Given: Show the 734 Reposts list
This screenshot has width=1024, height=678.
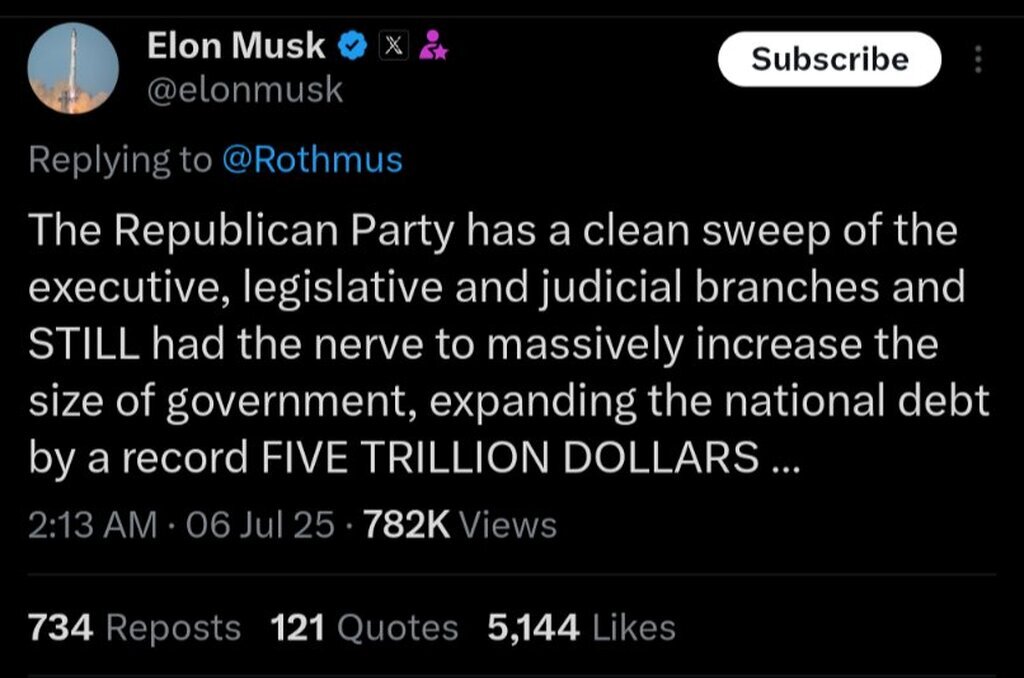Looking at the screenshot, I should pos(135,628).
